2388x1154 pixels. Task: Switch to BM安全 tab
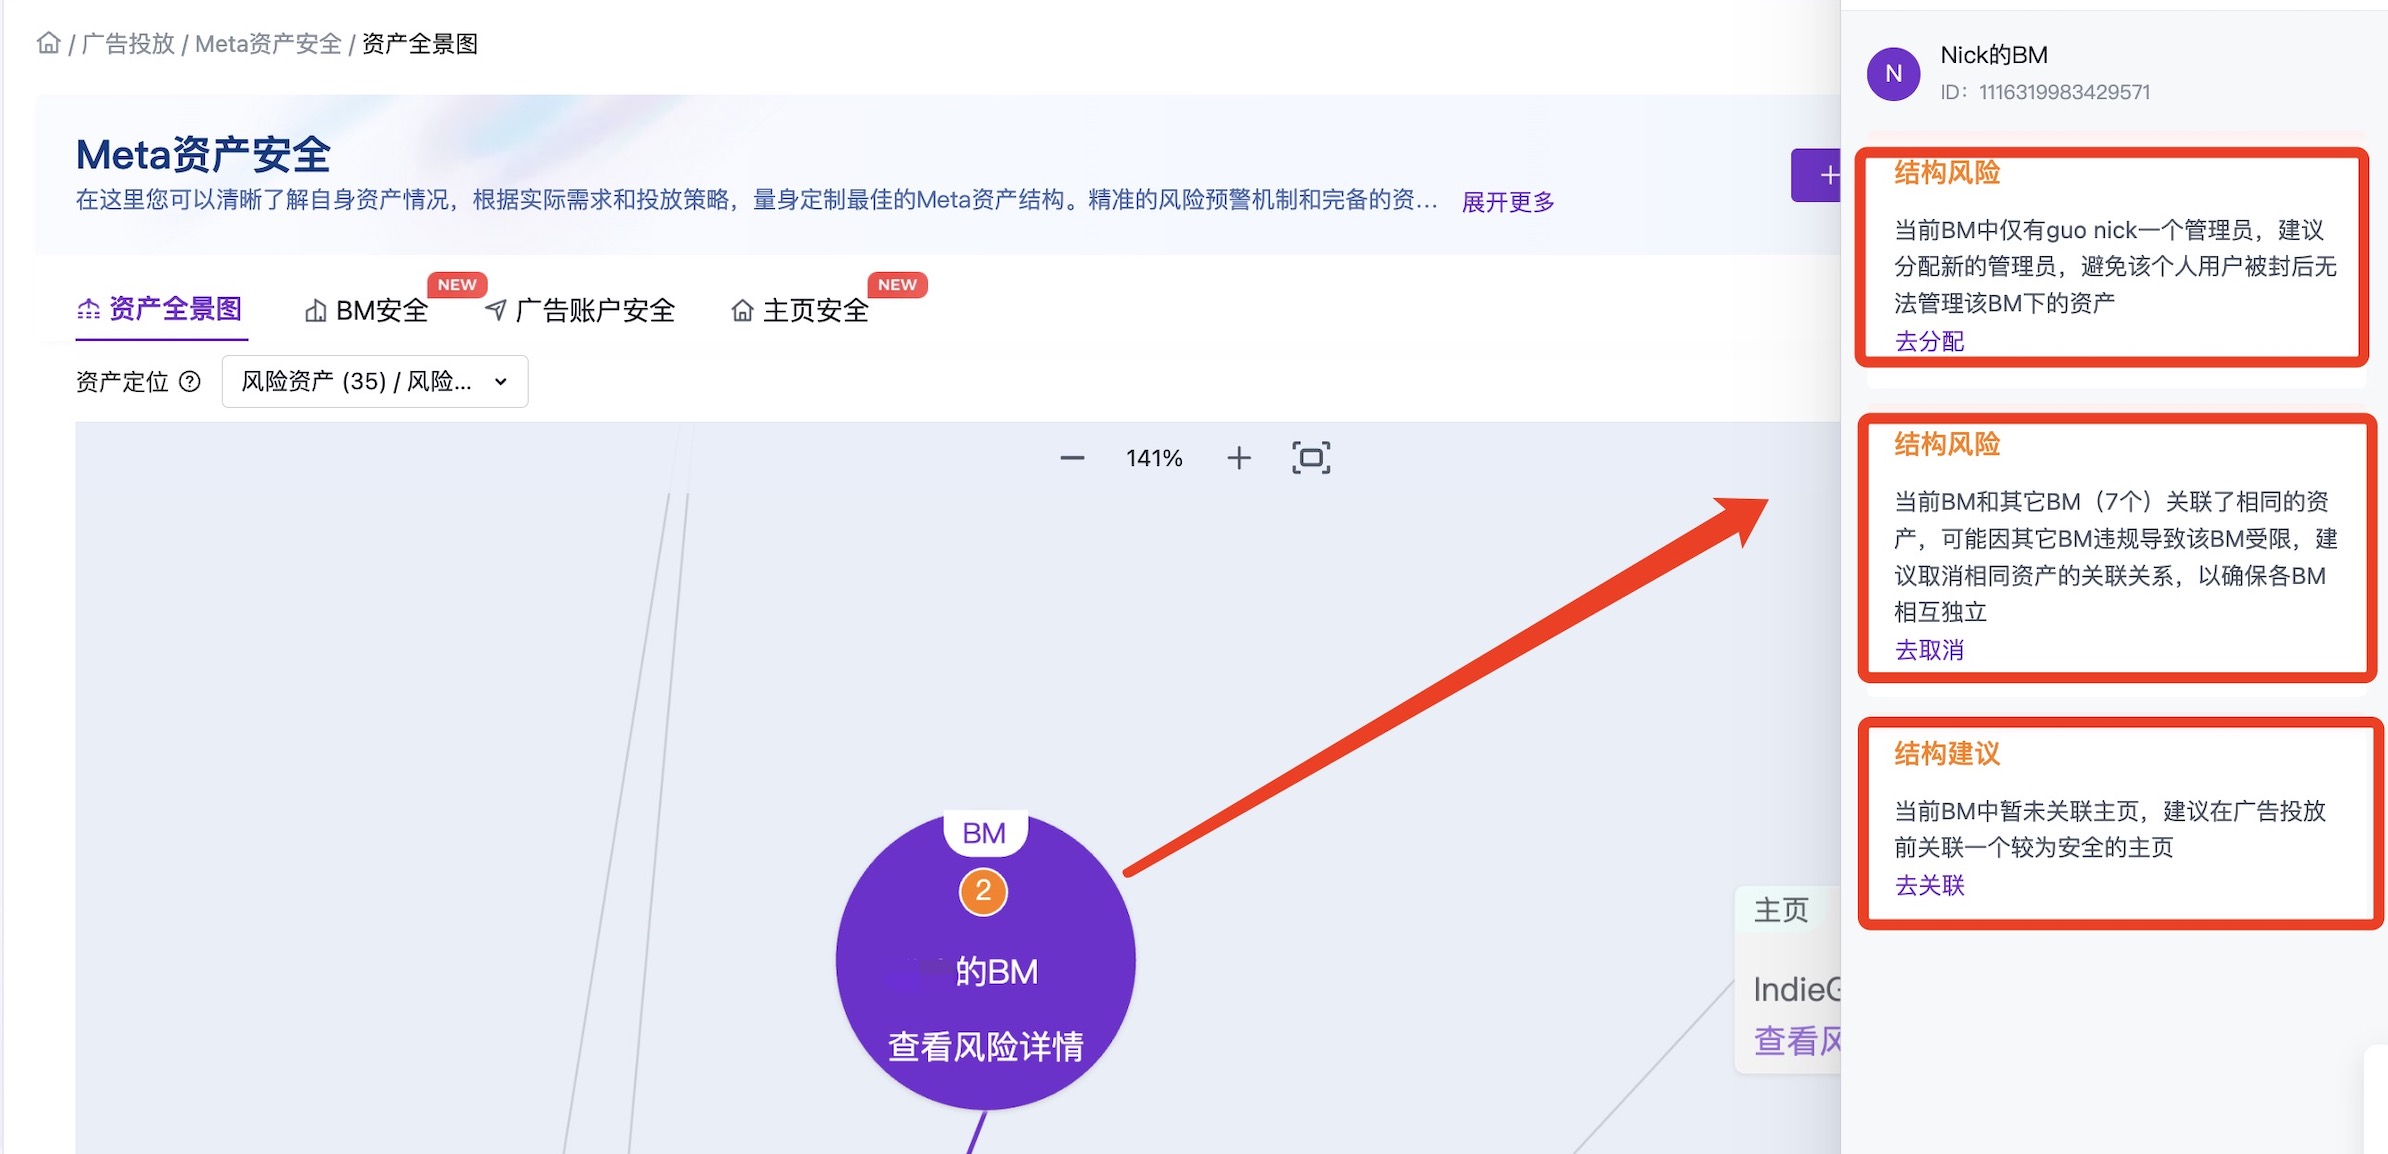tap(366, 311)
